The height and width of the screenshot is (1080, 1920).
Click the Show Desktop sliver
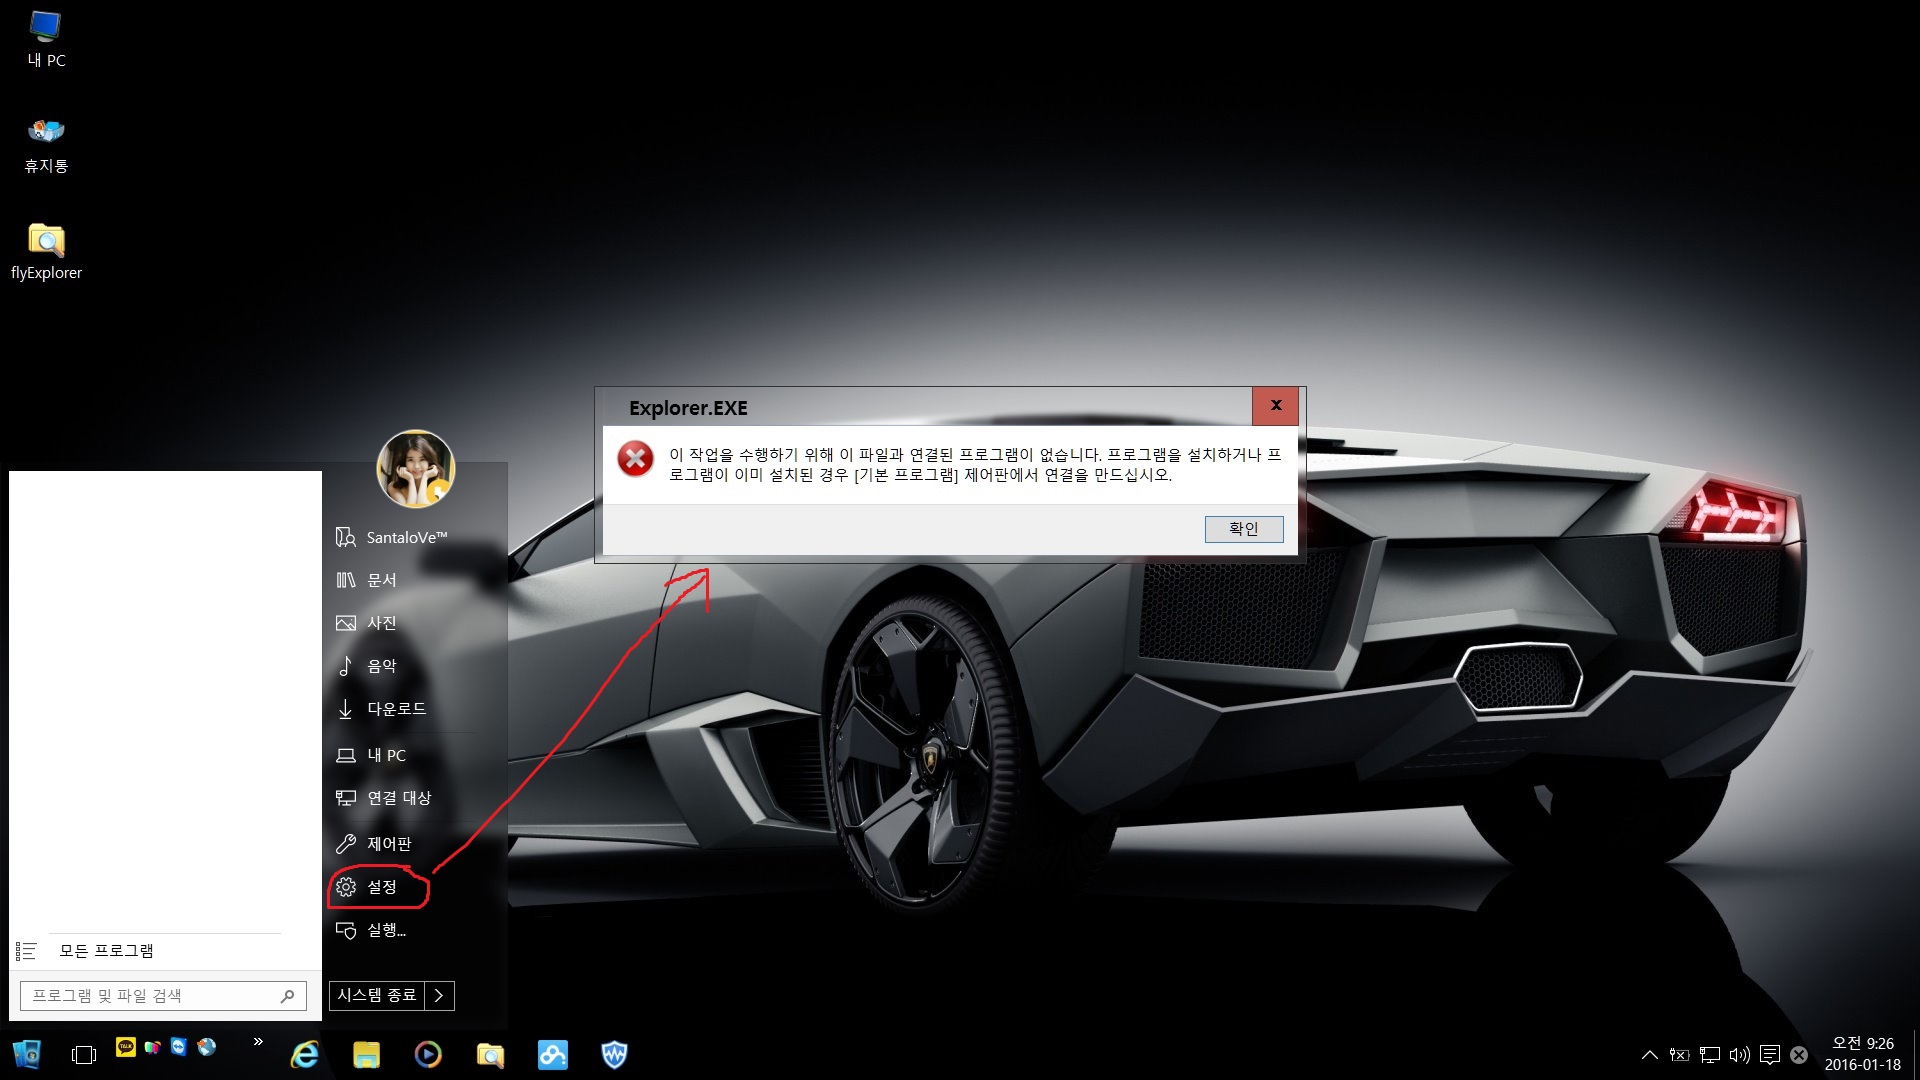pyautogui.click(x=1915, y=1054)
